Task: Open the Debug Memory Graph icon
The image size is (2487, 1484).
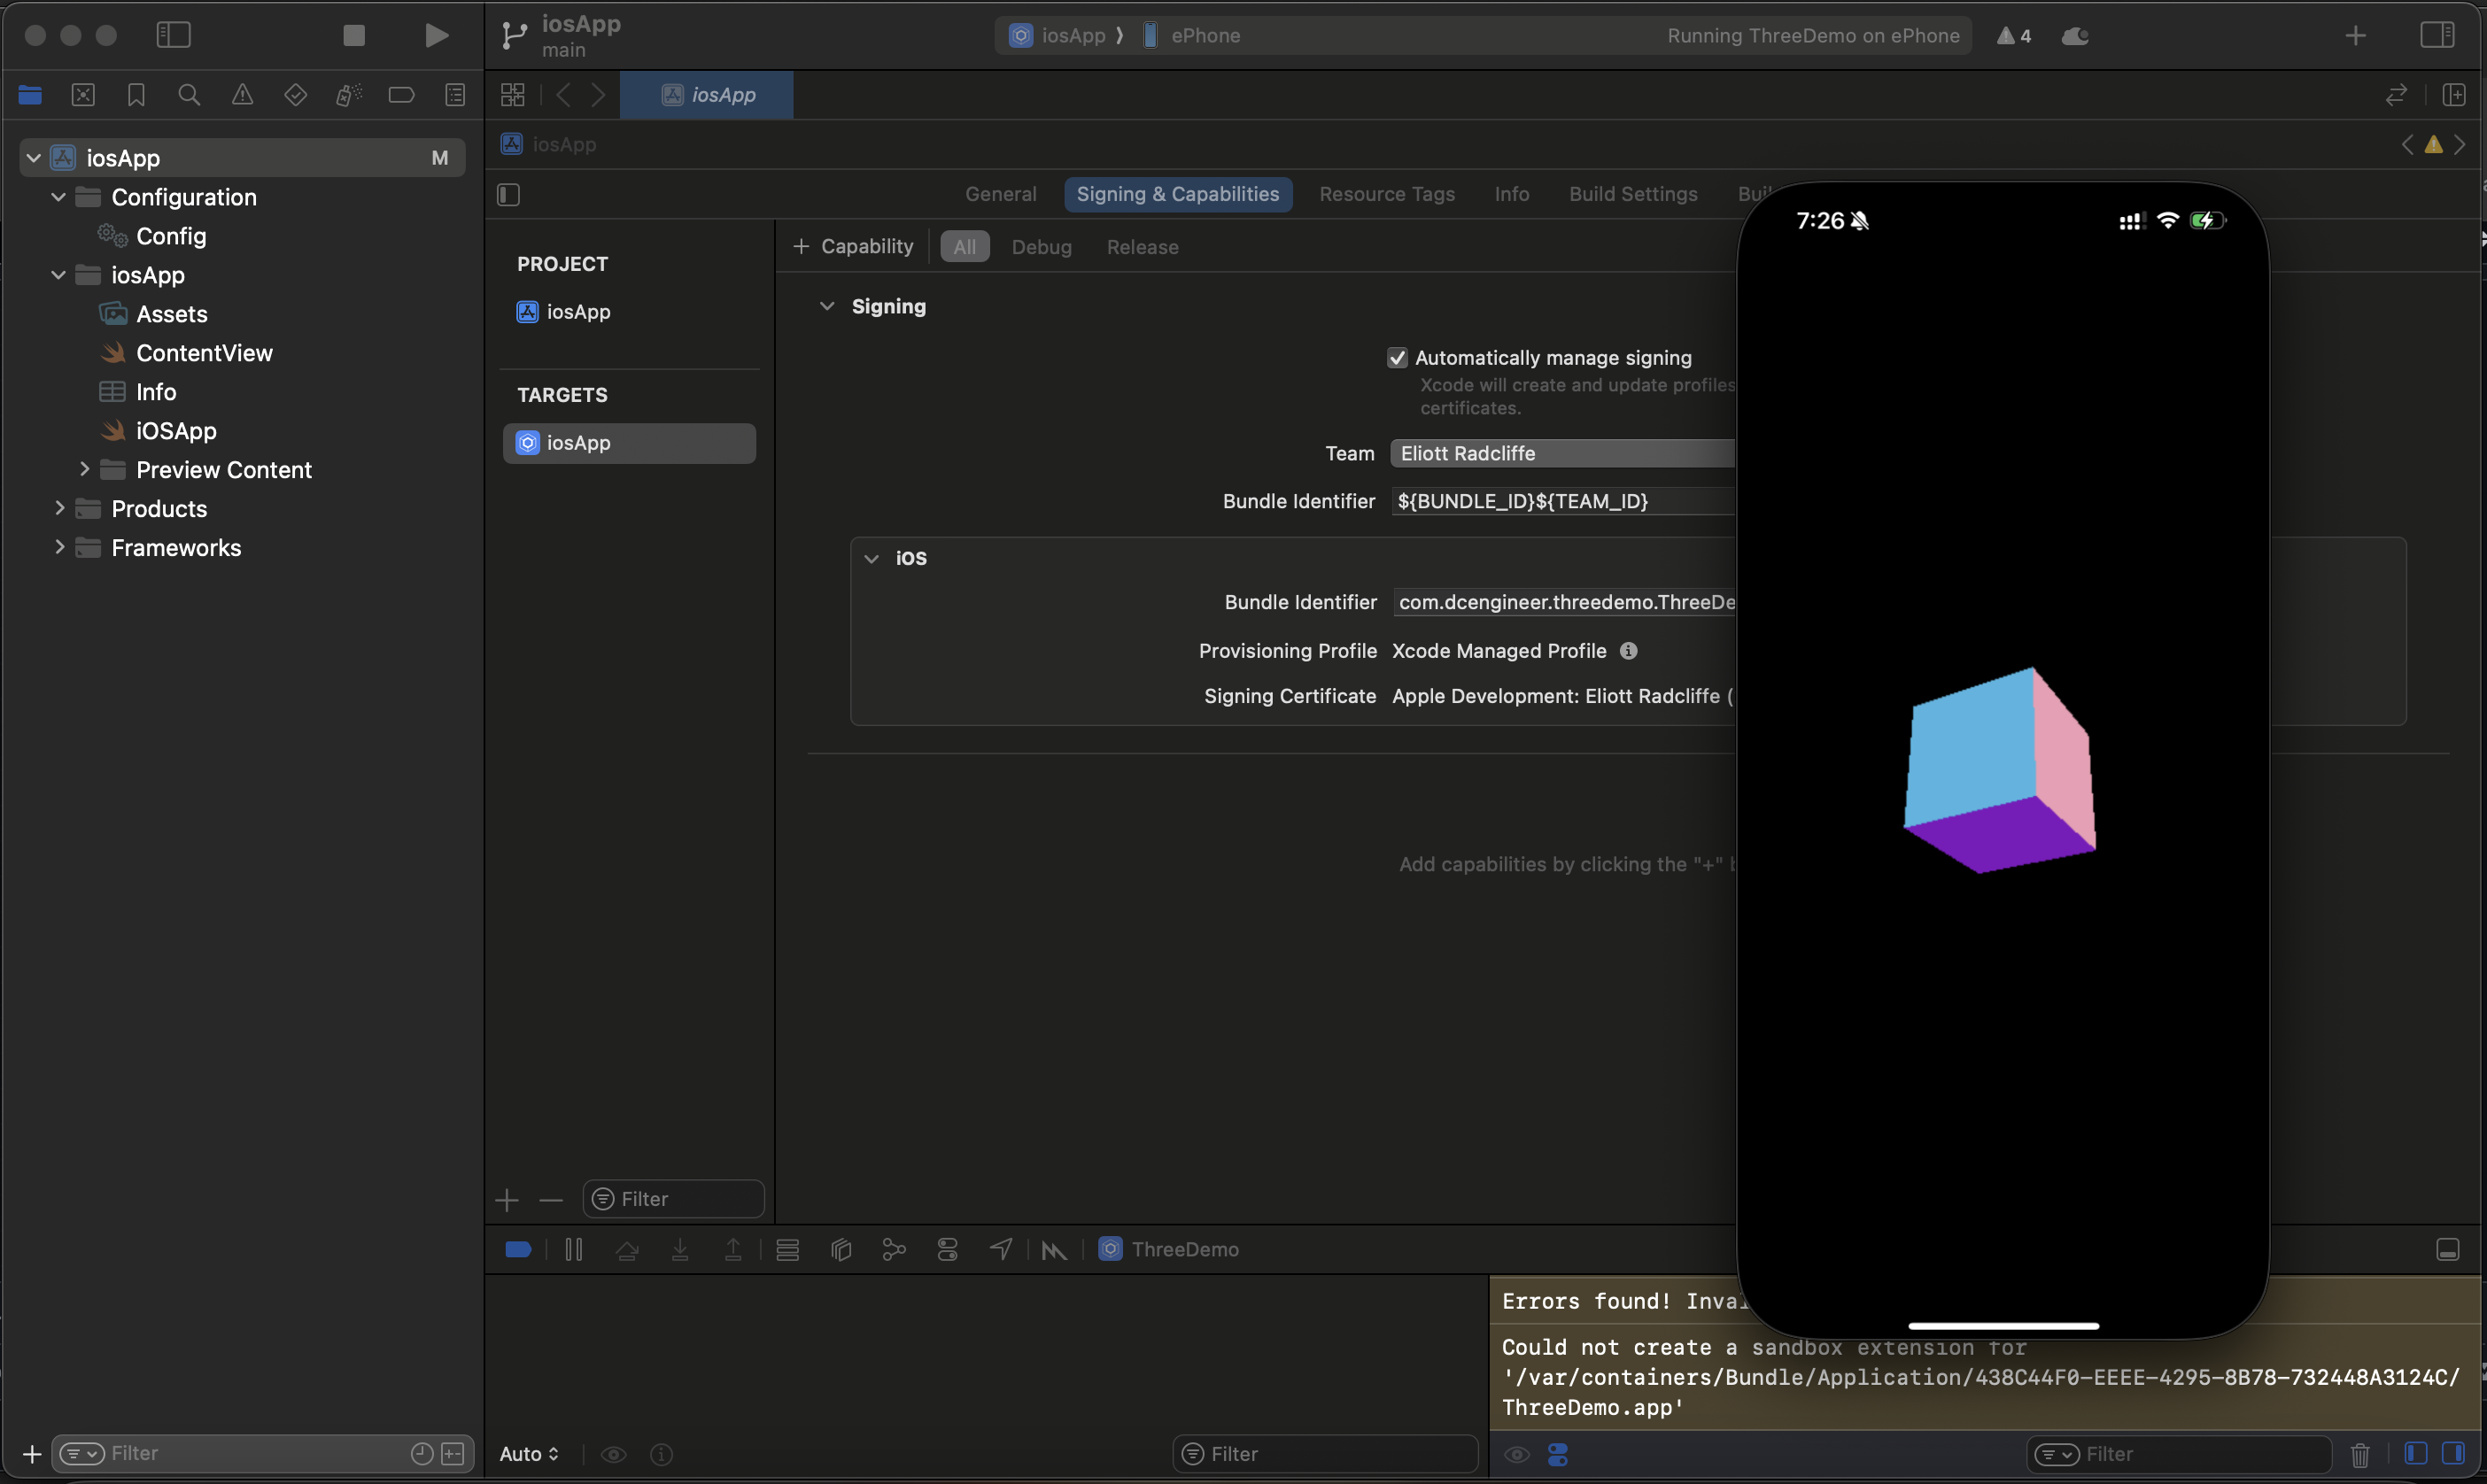Action: (x=894, y=1249)
